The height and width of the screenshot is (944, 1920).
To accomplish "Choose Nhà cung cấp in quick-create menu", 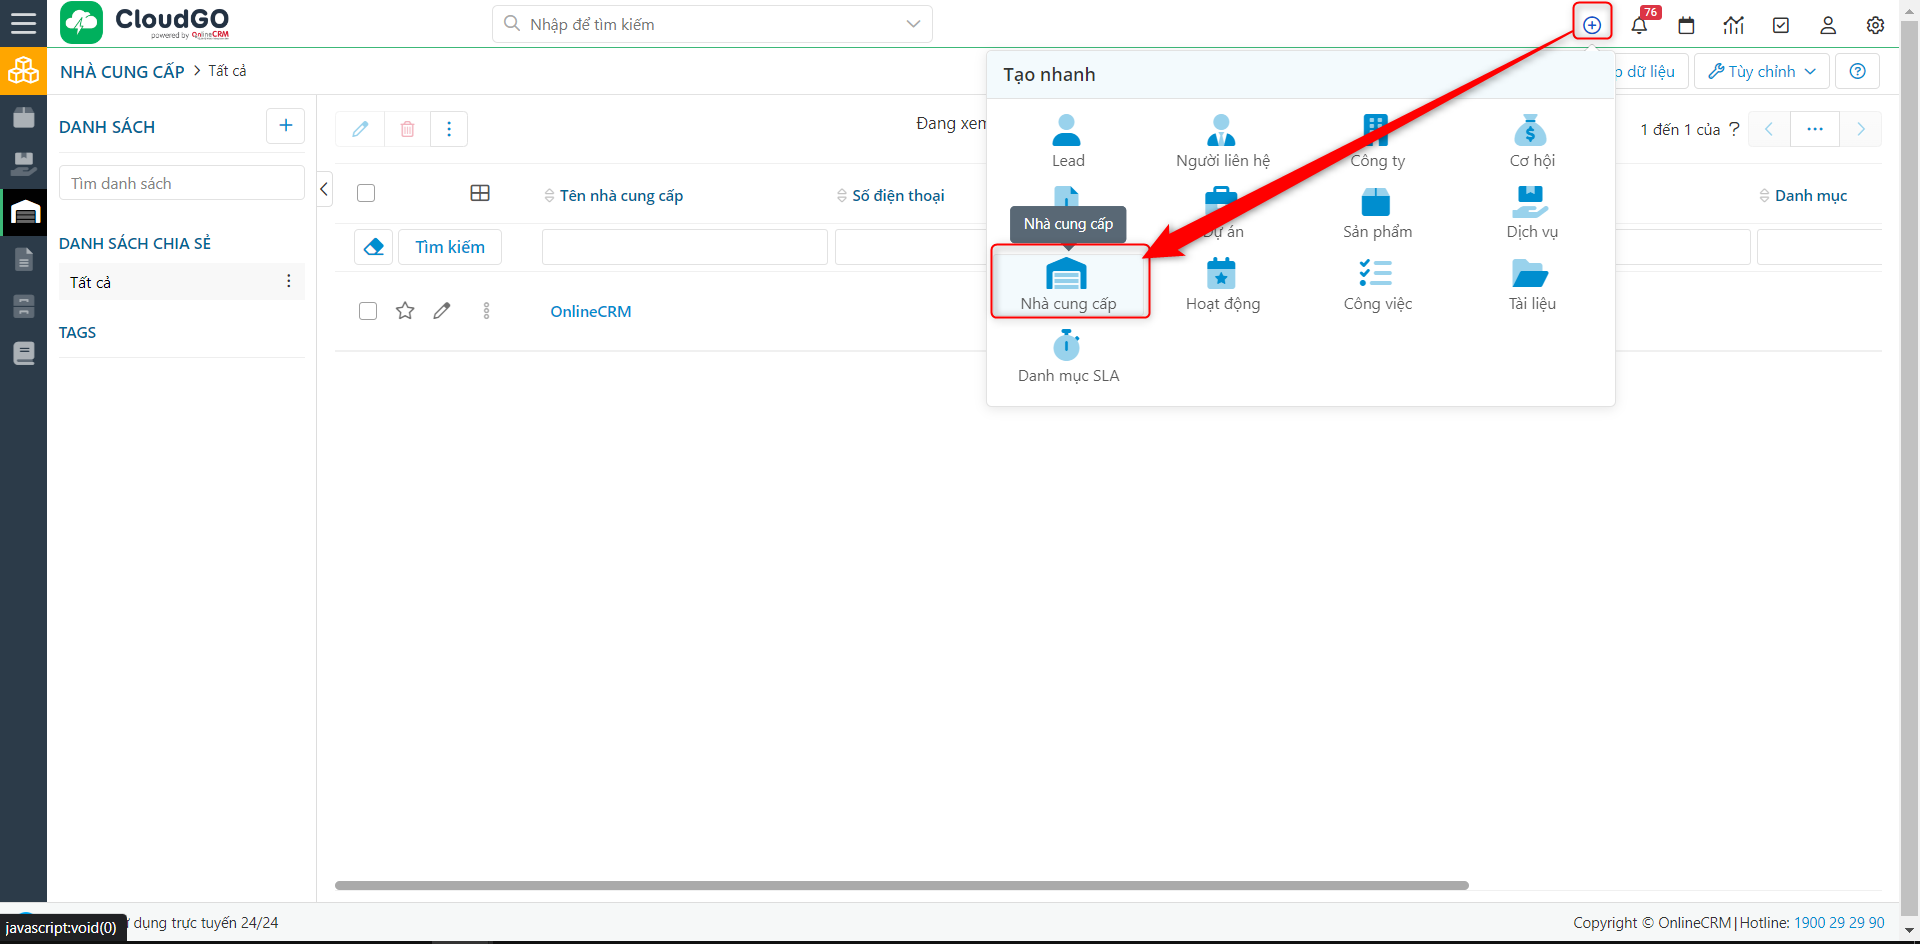I will pos(1068,283).
